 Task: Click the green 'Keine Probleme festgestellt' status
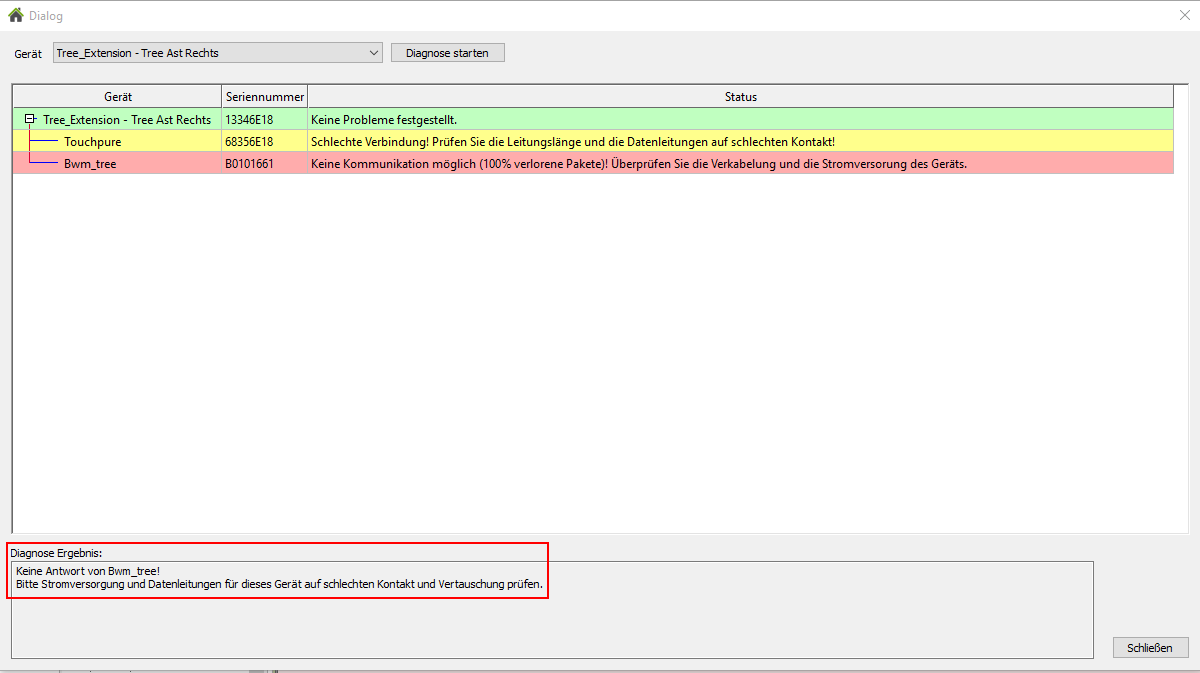click(384, 120)
